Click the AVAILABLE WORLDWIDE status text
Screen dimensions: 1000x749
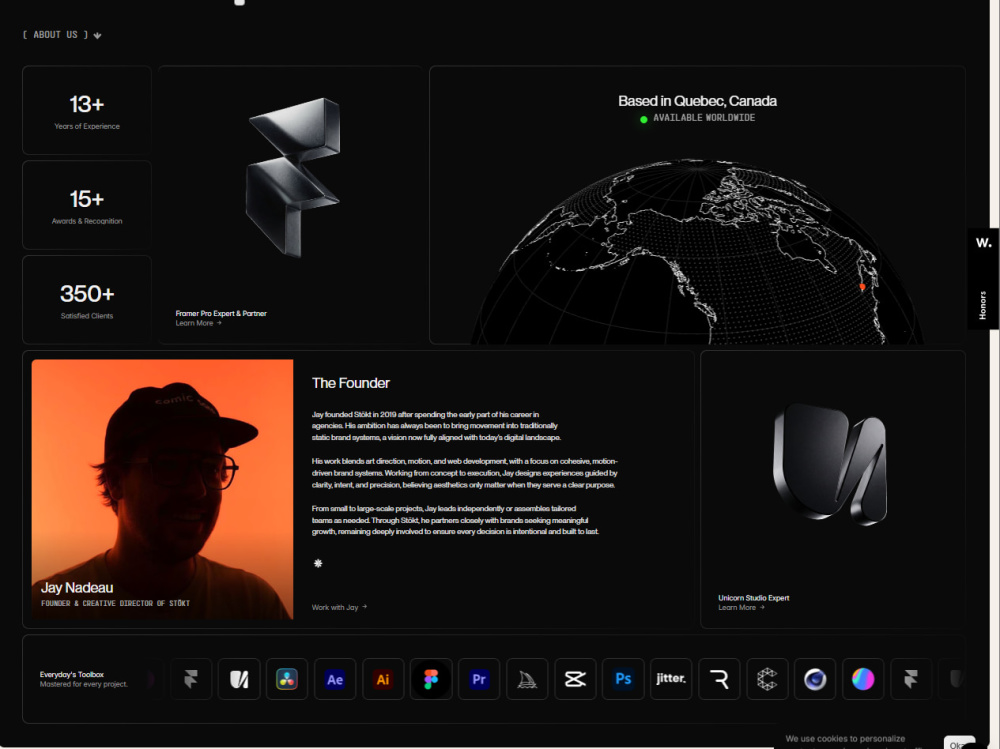pyautogui.click(x=703, y=118)
